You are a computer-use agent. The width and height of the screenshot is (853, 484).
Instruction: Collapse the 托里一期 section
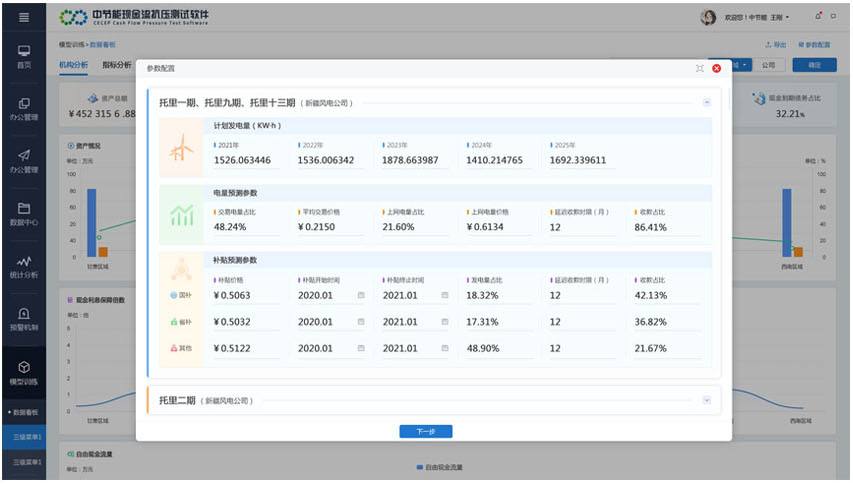pos(706,102)
